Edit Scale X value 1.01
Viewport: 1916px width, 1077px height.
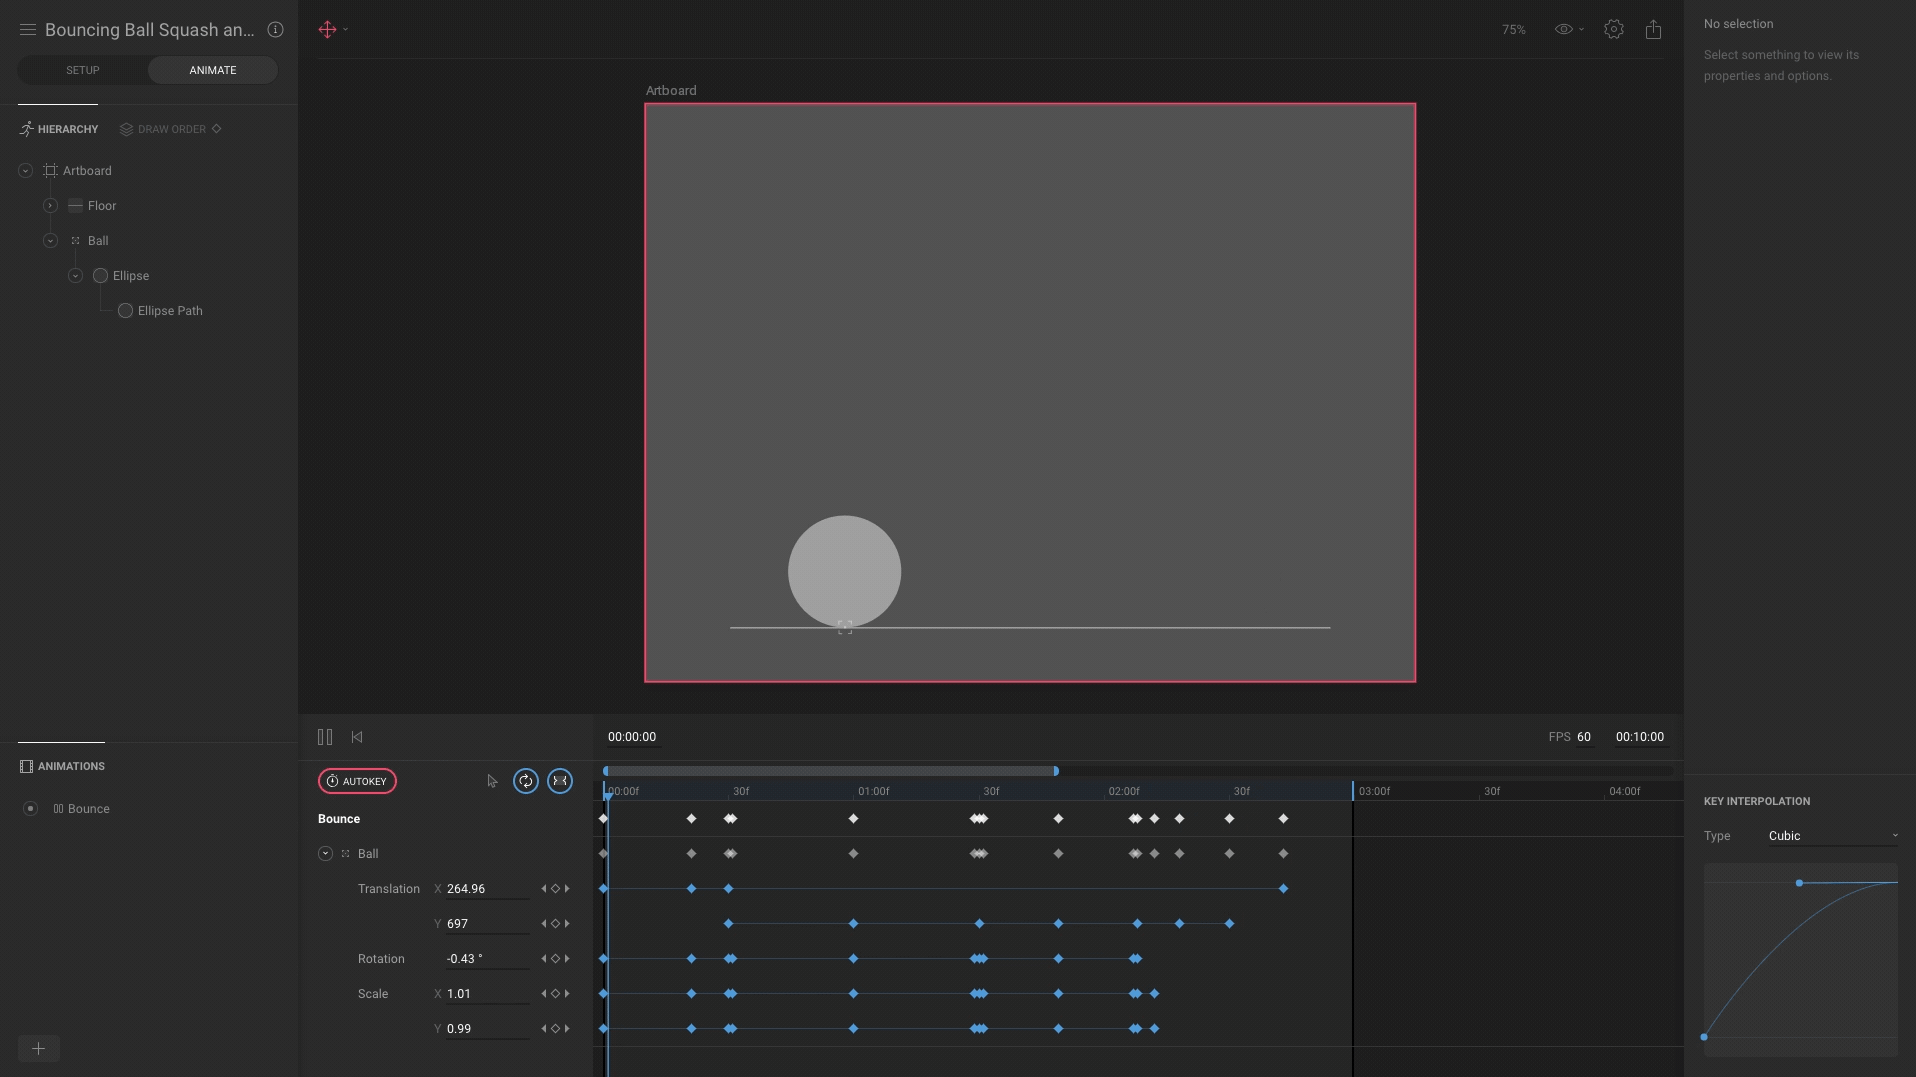tap(487, 994)
